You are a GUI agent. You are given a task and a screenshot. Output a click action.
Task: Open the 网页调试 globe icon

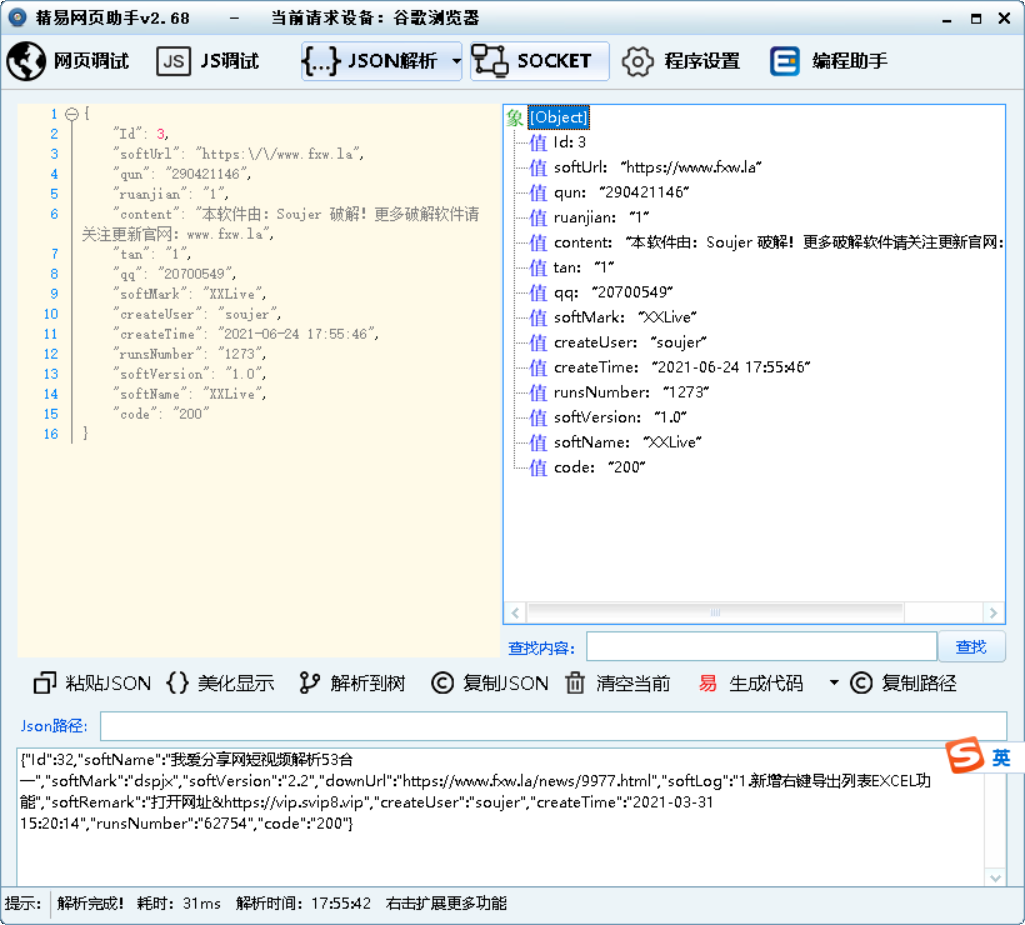(x=26, y=61)
